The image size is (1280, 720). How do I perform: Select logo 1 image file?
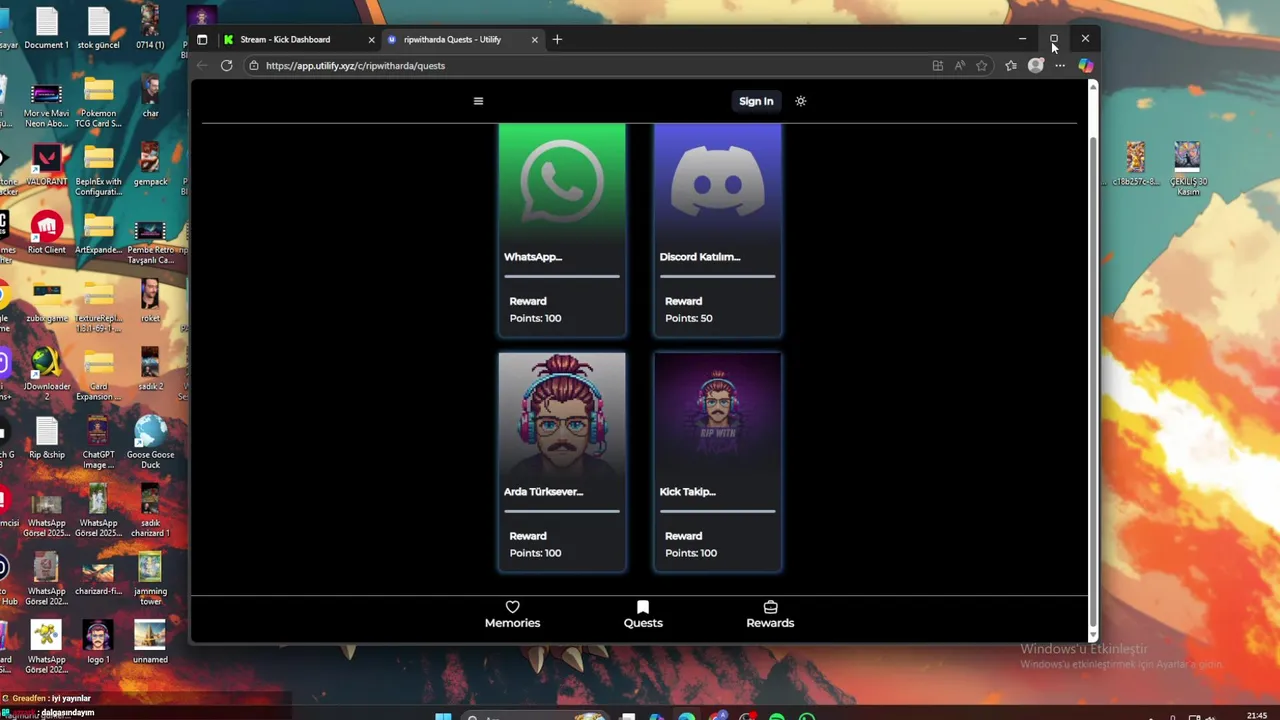[98, 643]
